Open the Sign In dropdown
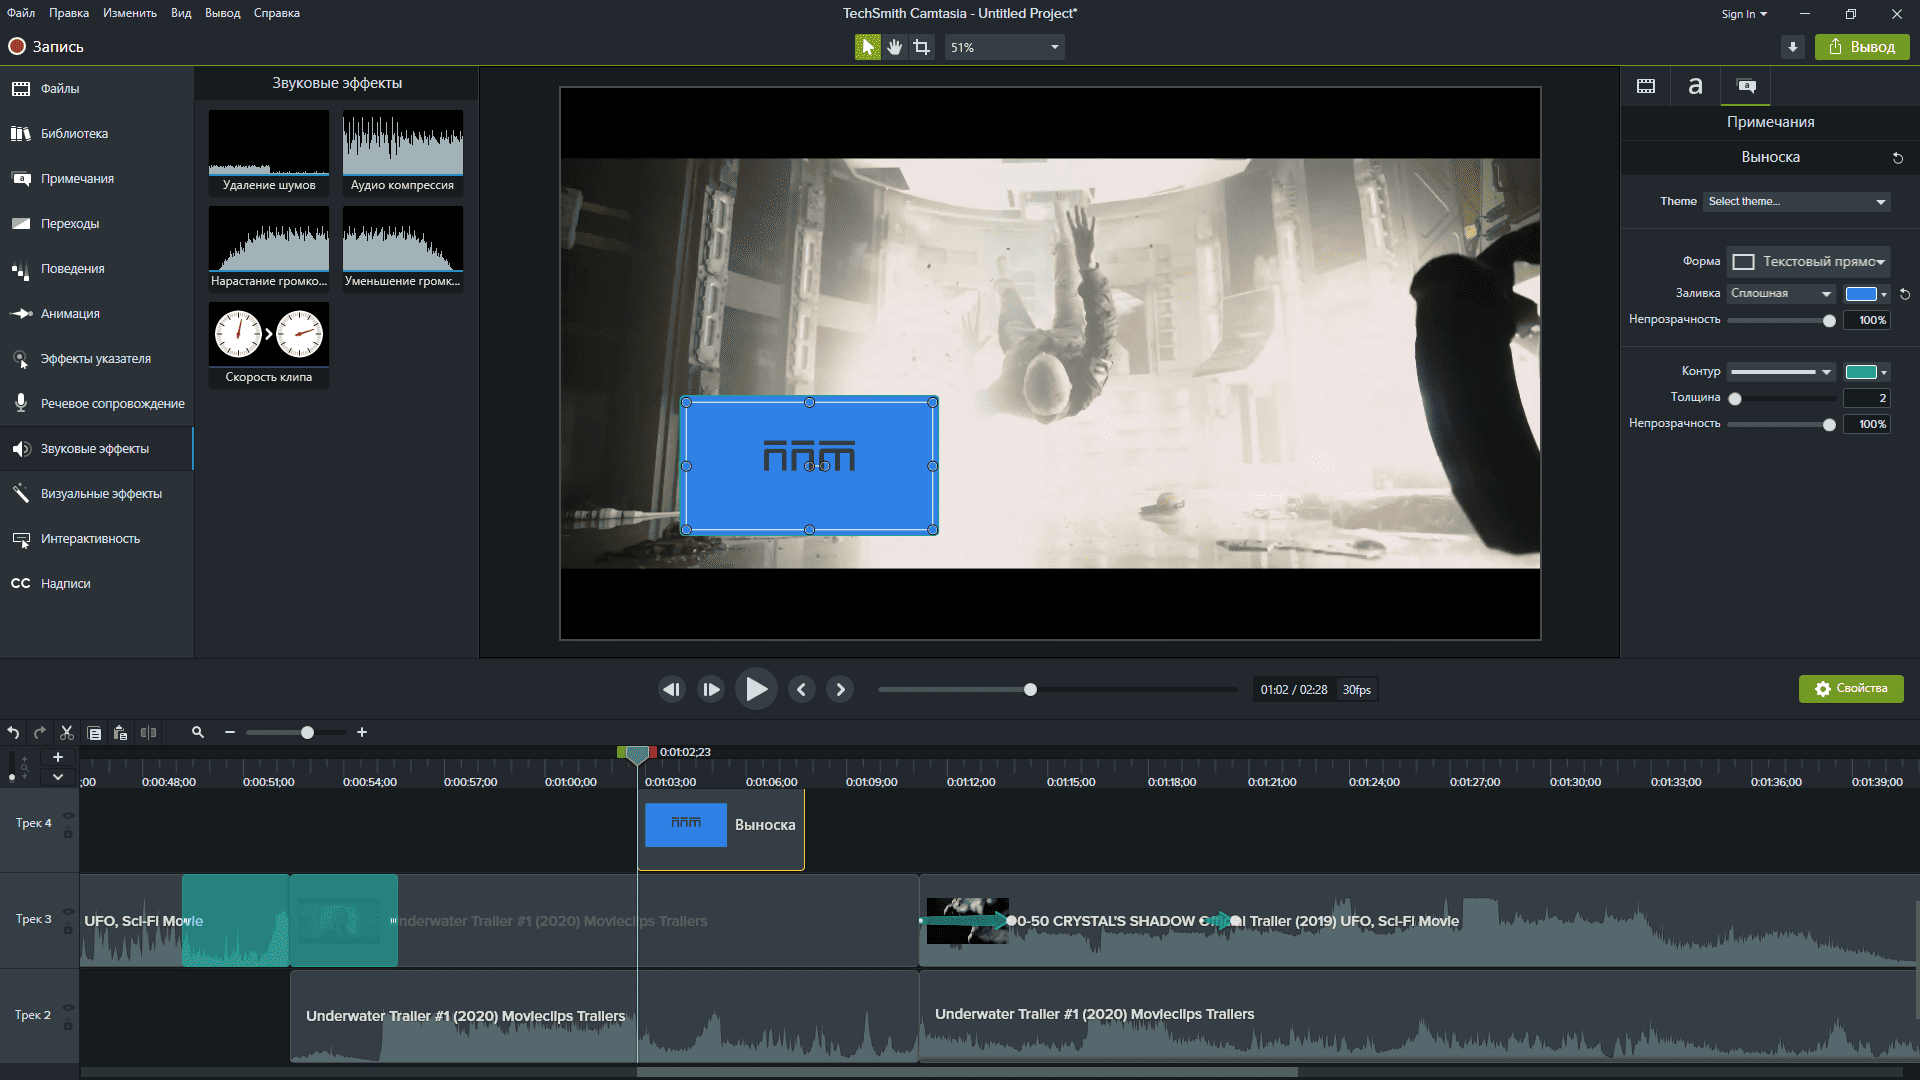 point(1744,14)
